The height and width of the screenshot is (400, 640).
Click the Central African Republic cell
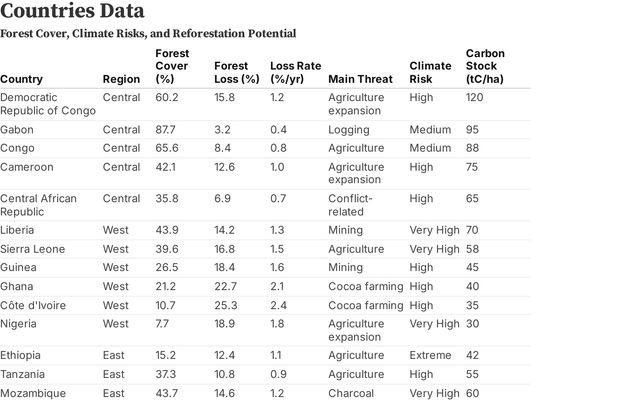[x=38, y=205]
